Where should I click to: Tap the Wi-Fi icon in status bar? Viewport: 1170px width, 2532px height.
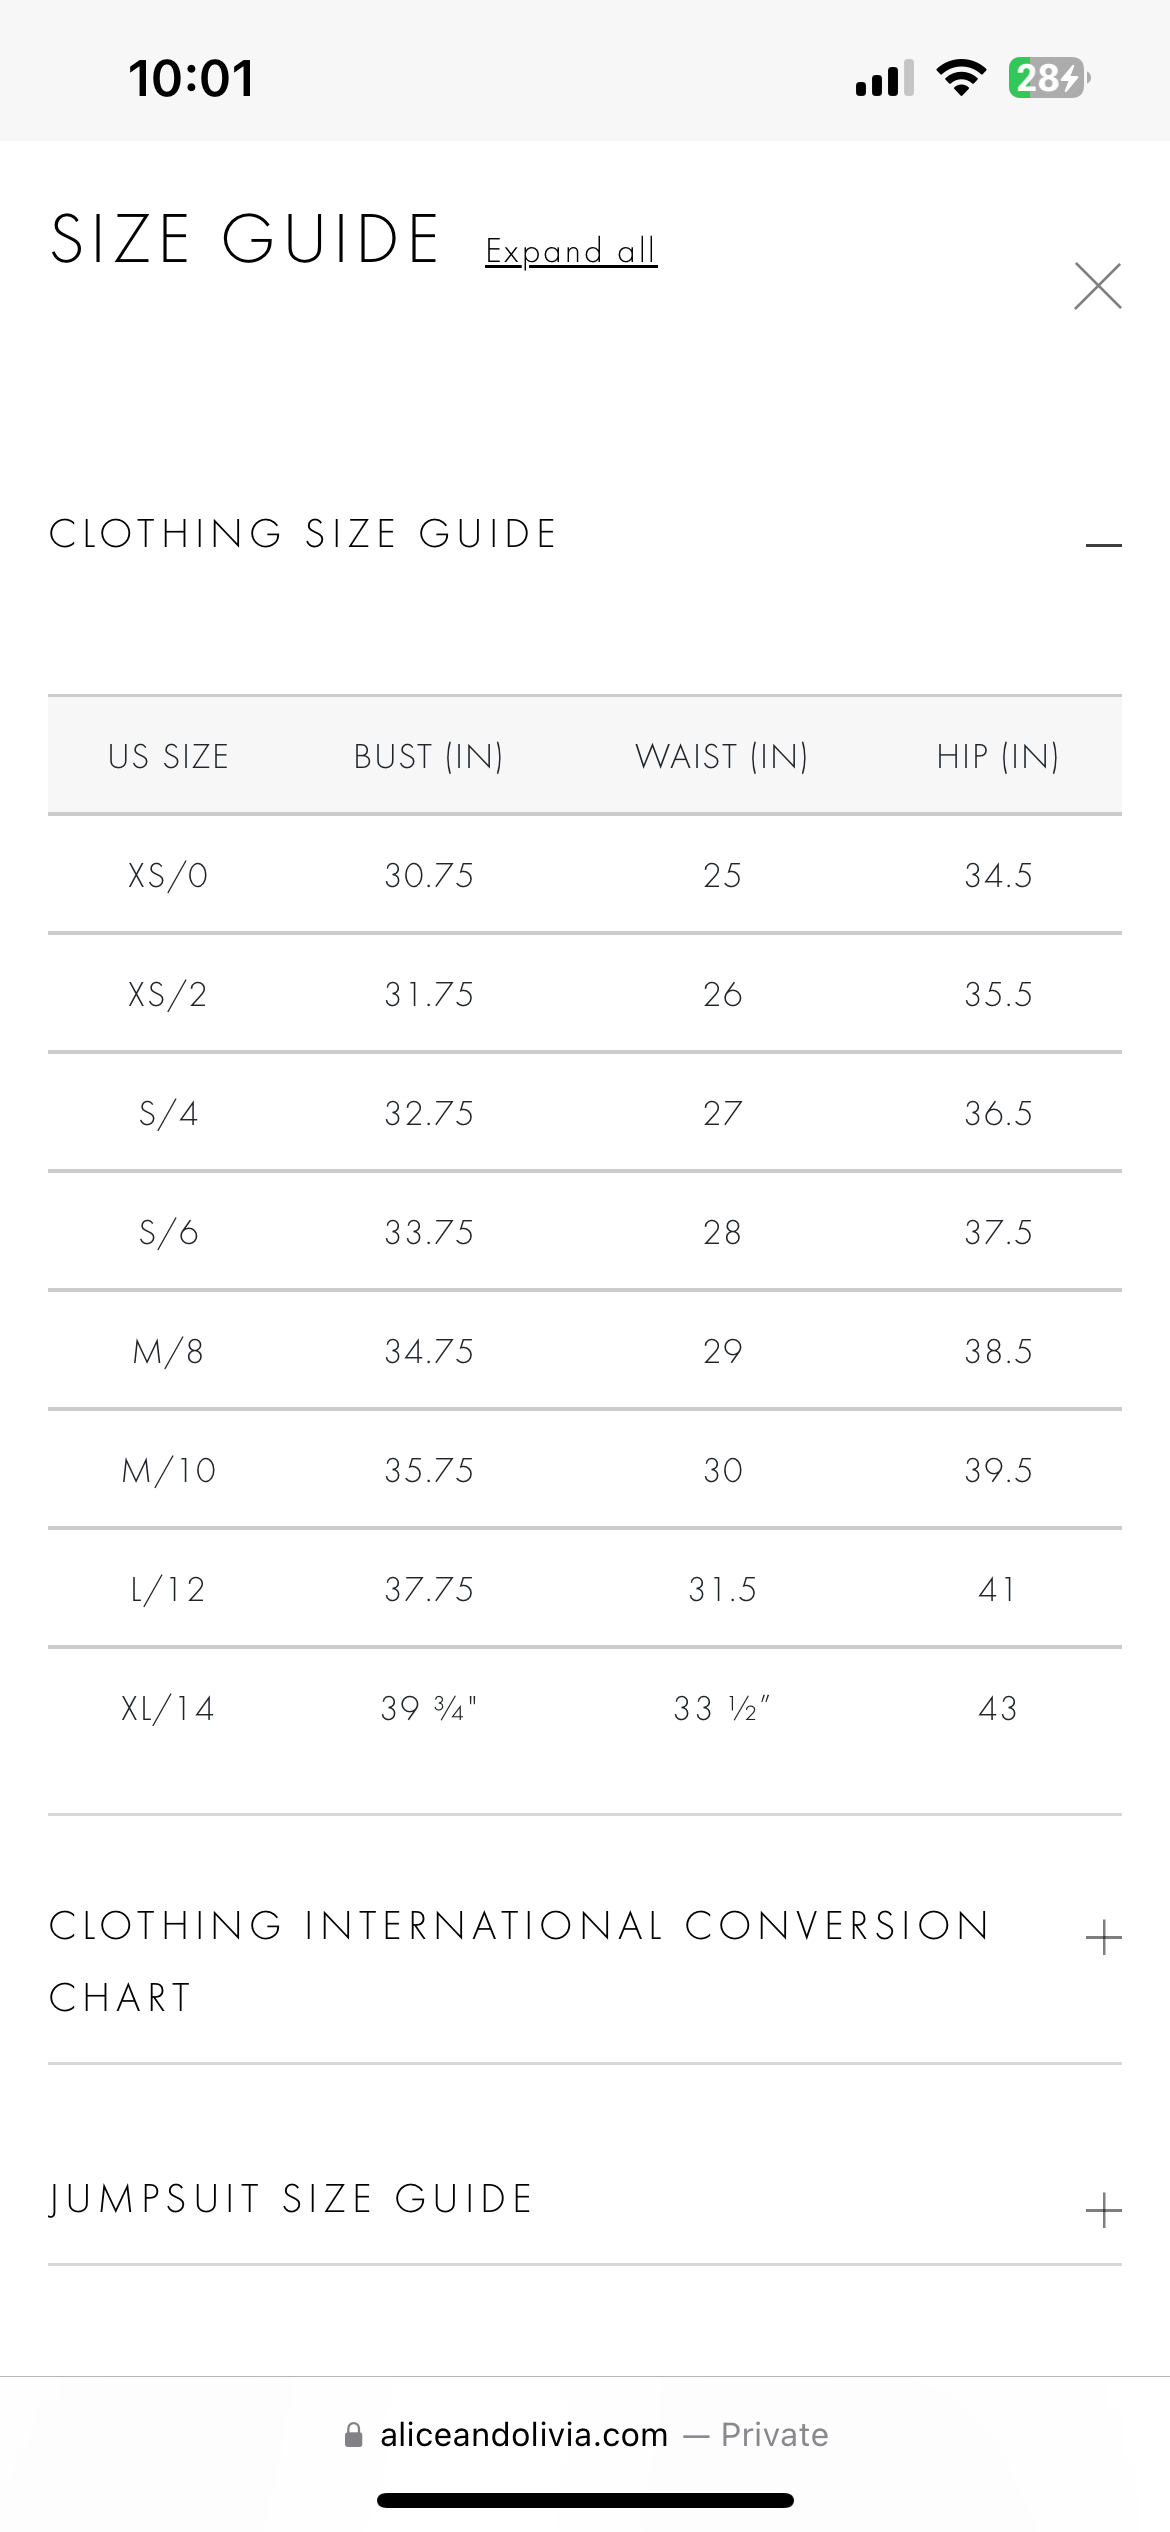[x=961, y=78]
